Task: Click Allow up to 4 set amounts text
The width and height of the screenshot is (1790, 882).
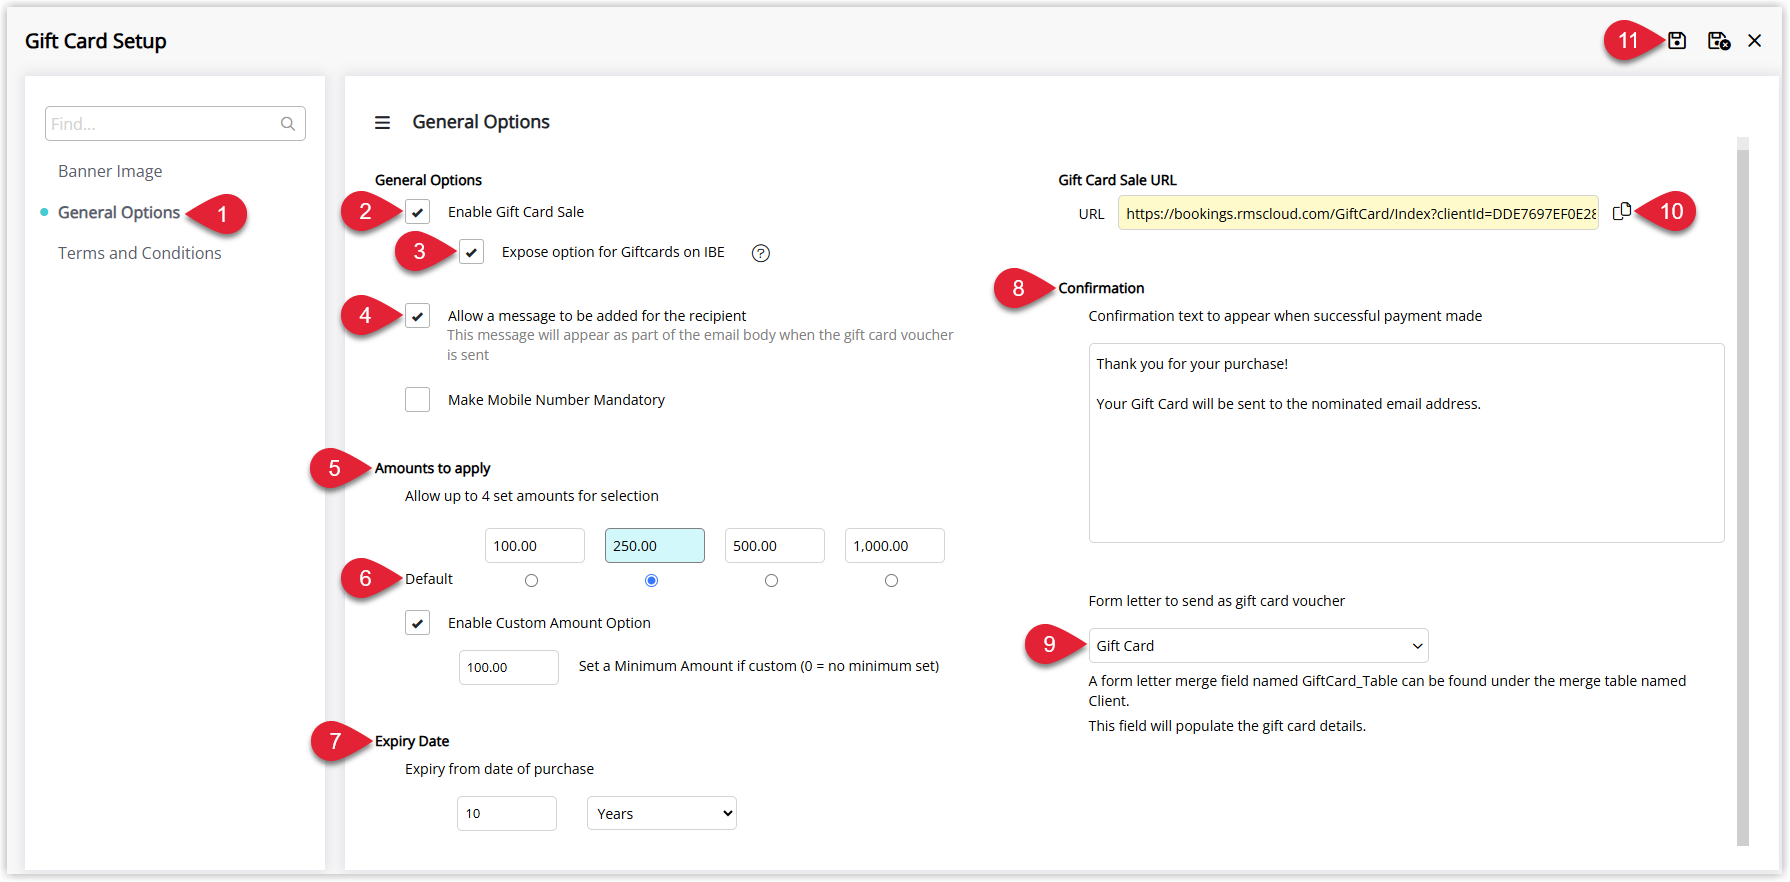Action: (532, 496)
